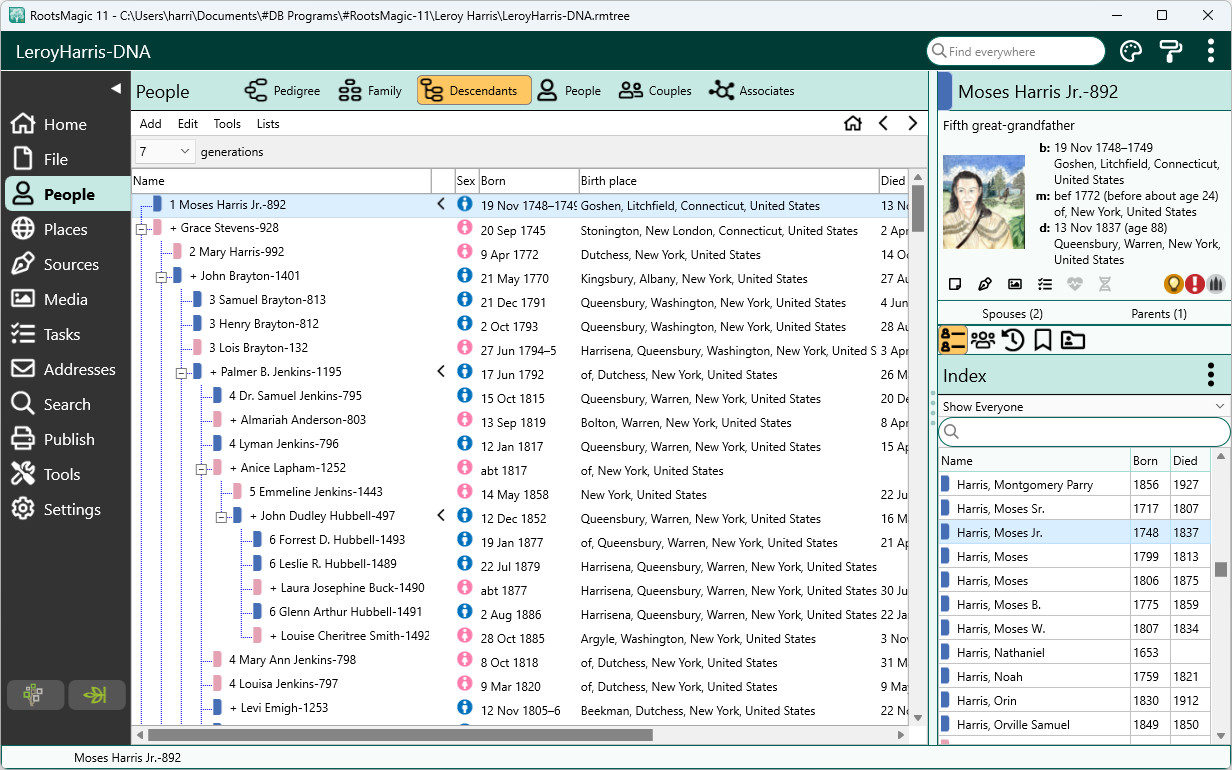Switch to the Family view tab
This screenshot has width=1232, height=770.
coord(369,91)
